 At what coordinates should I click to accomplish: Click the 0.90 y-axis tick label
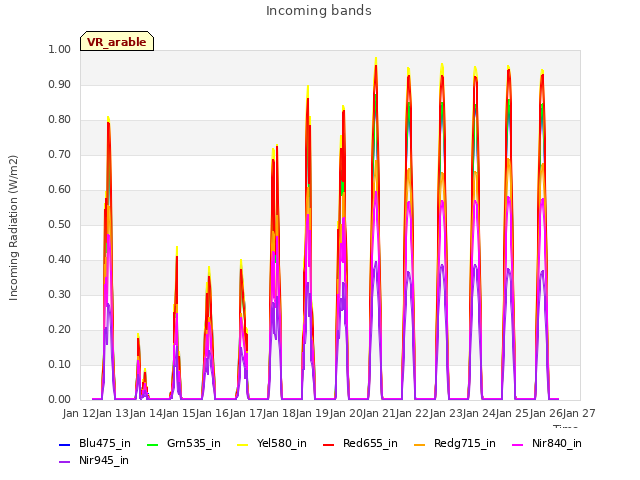coord(60,84)
